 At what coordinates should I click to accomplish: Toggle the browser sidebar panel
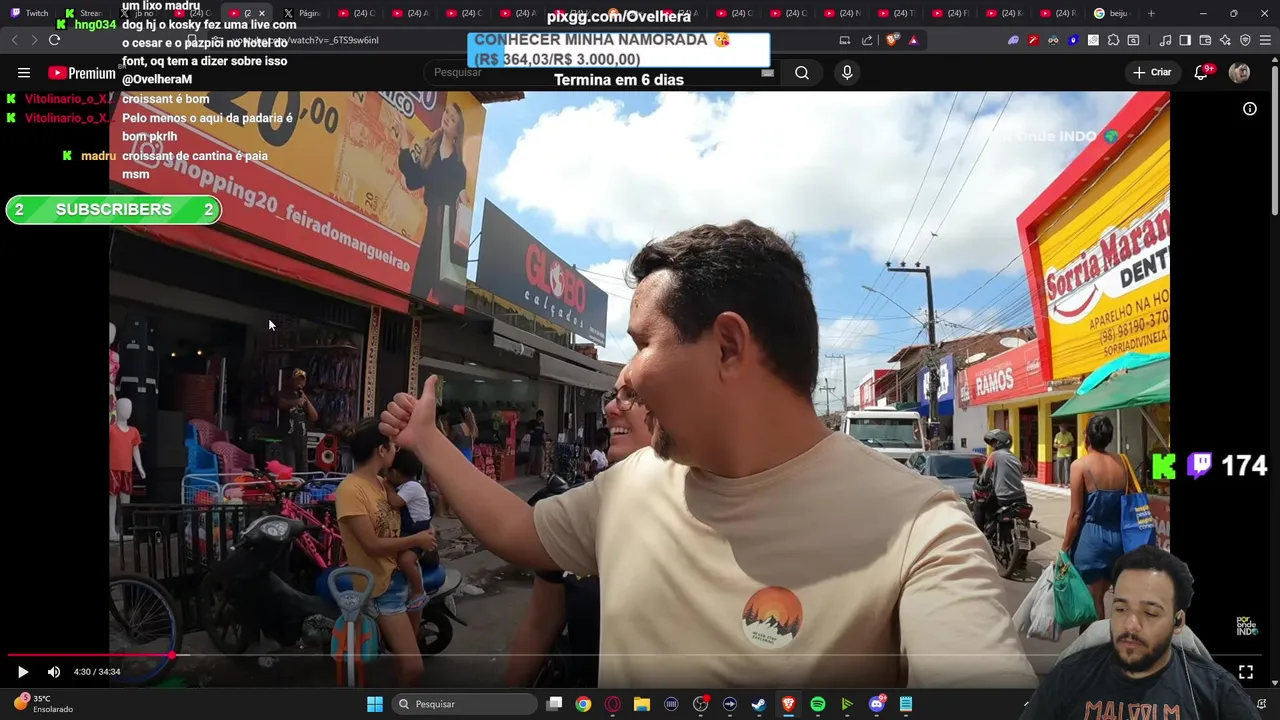pyautogui.click(x=1185, y=40)
